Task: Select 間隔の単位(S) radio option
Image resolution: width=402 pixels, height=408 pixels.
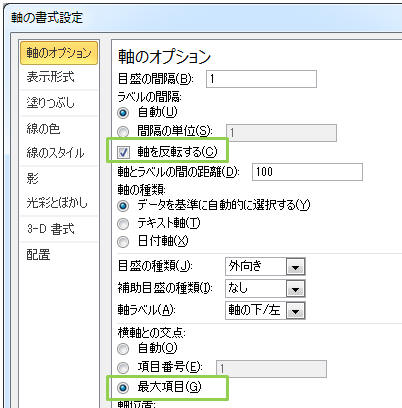Action: pos(123,132)
